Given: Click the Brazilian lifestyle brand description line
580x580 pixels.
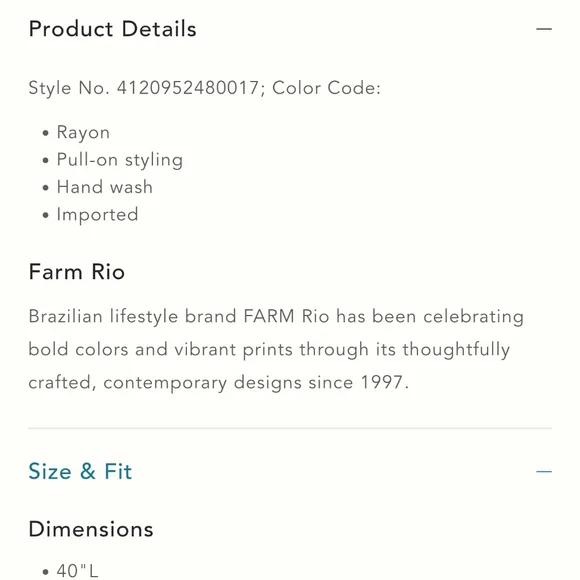Looking at the screenshot, I should point(276,317).
